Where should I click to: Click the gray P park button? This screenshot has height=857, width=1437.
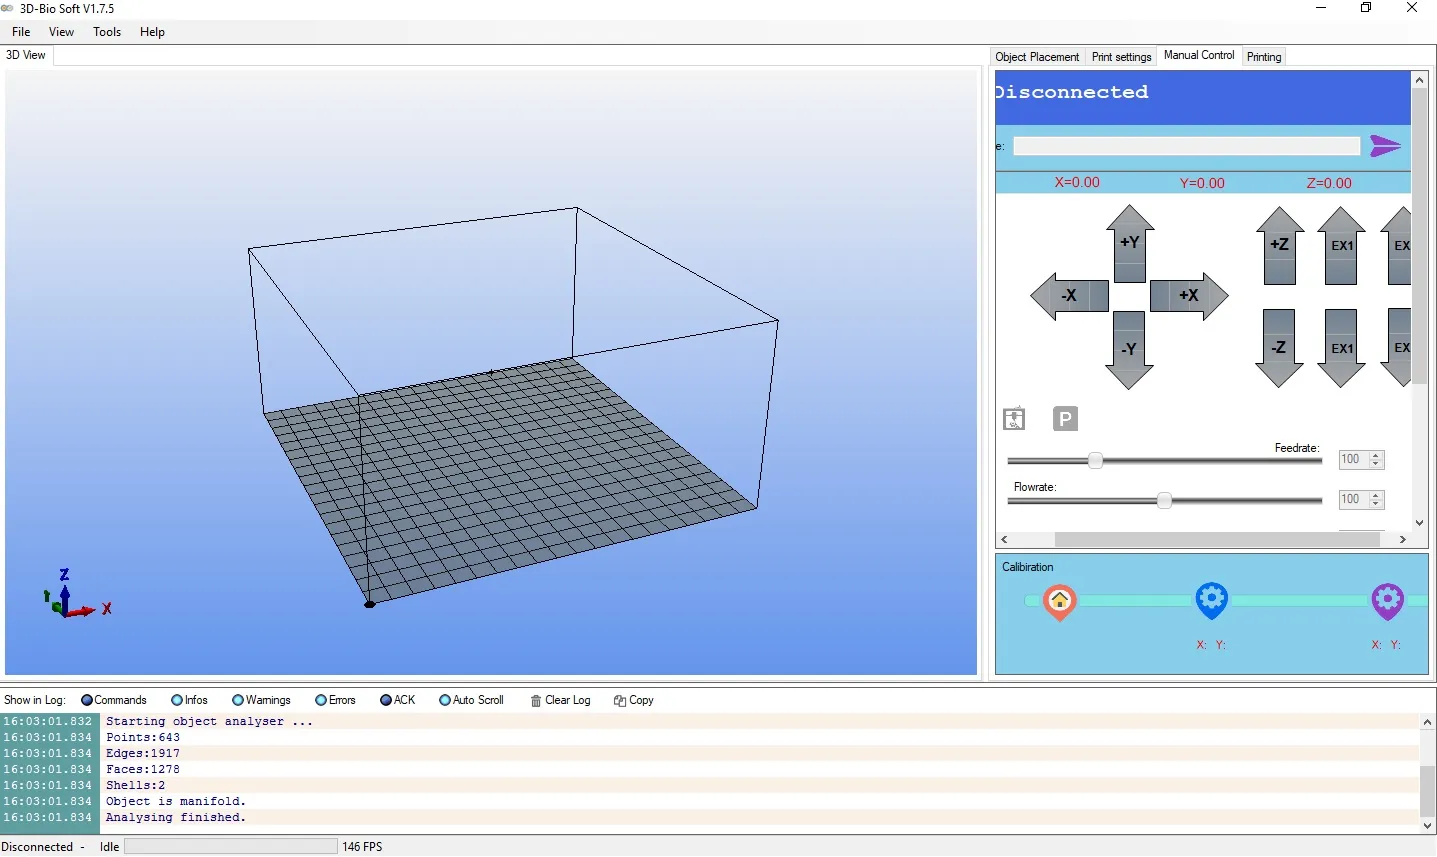click(1065, 419)
